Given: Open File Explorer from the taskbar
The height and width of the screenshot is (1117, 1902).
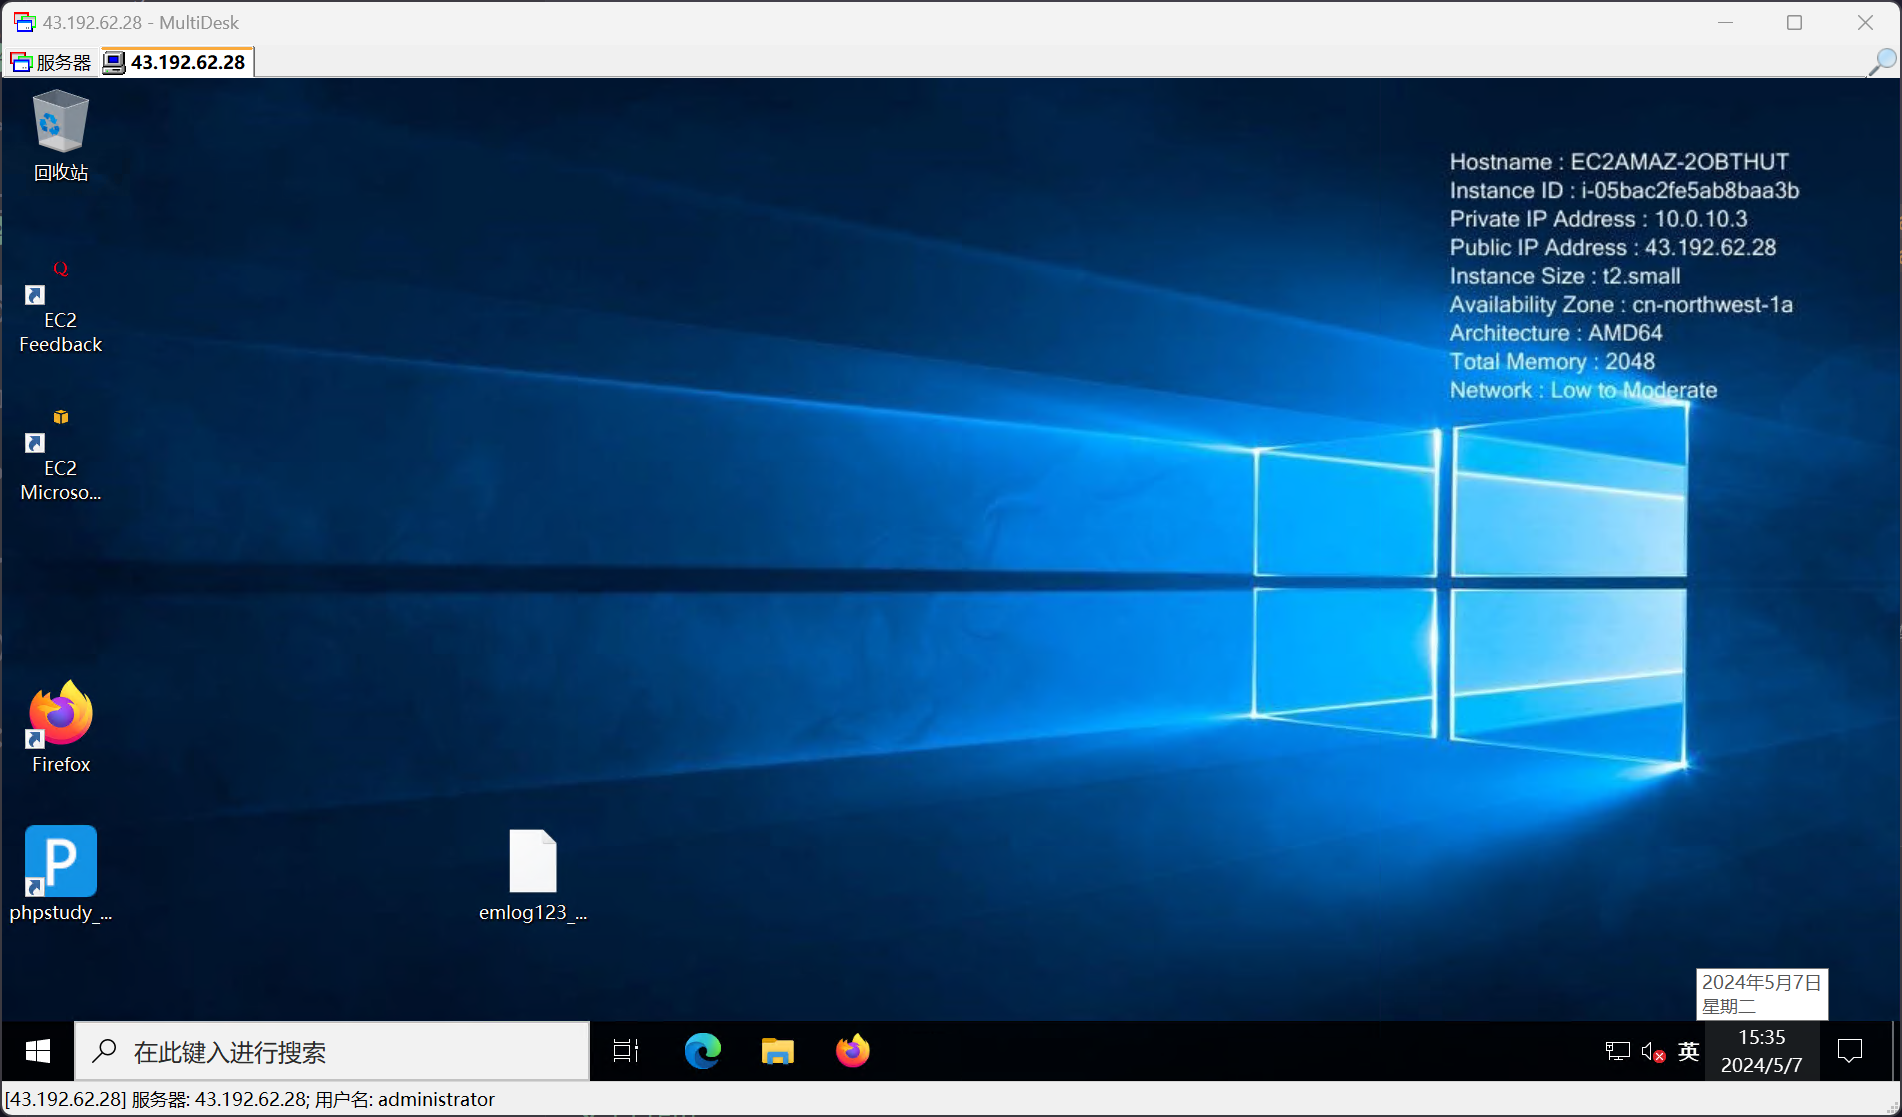Looking at the screenshot, I should 778,1051.
